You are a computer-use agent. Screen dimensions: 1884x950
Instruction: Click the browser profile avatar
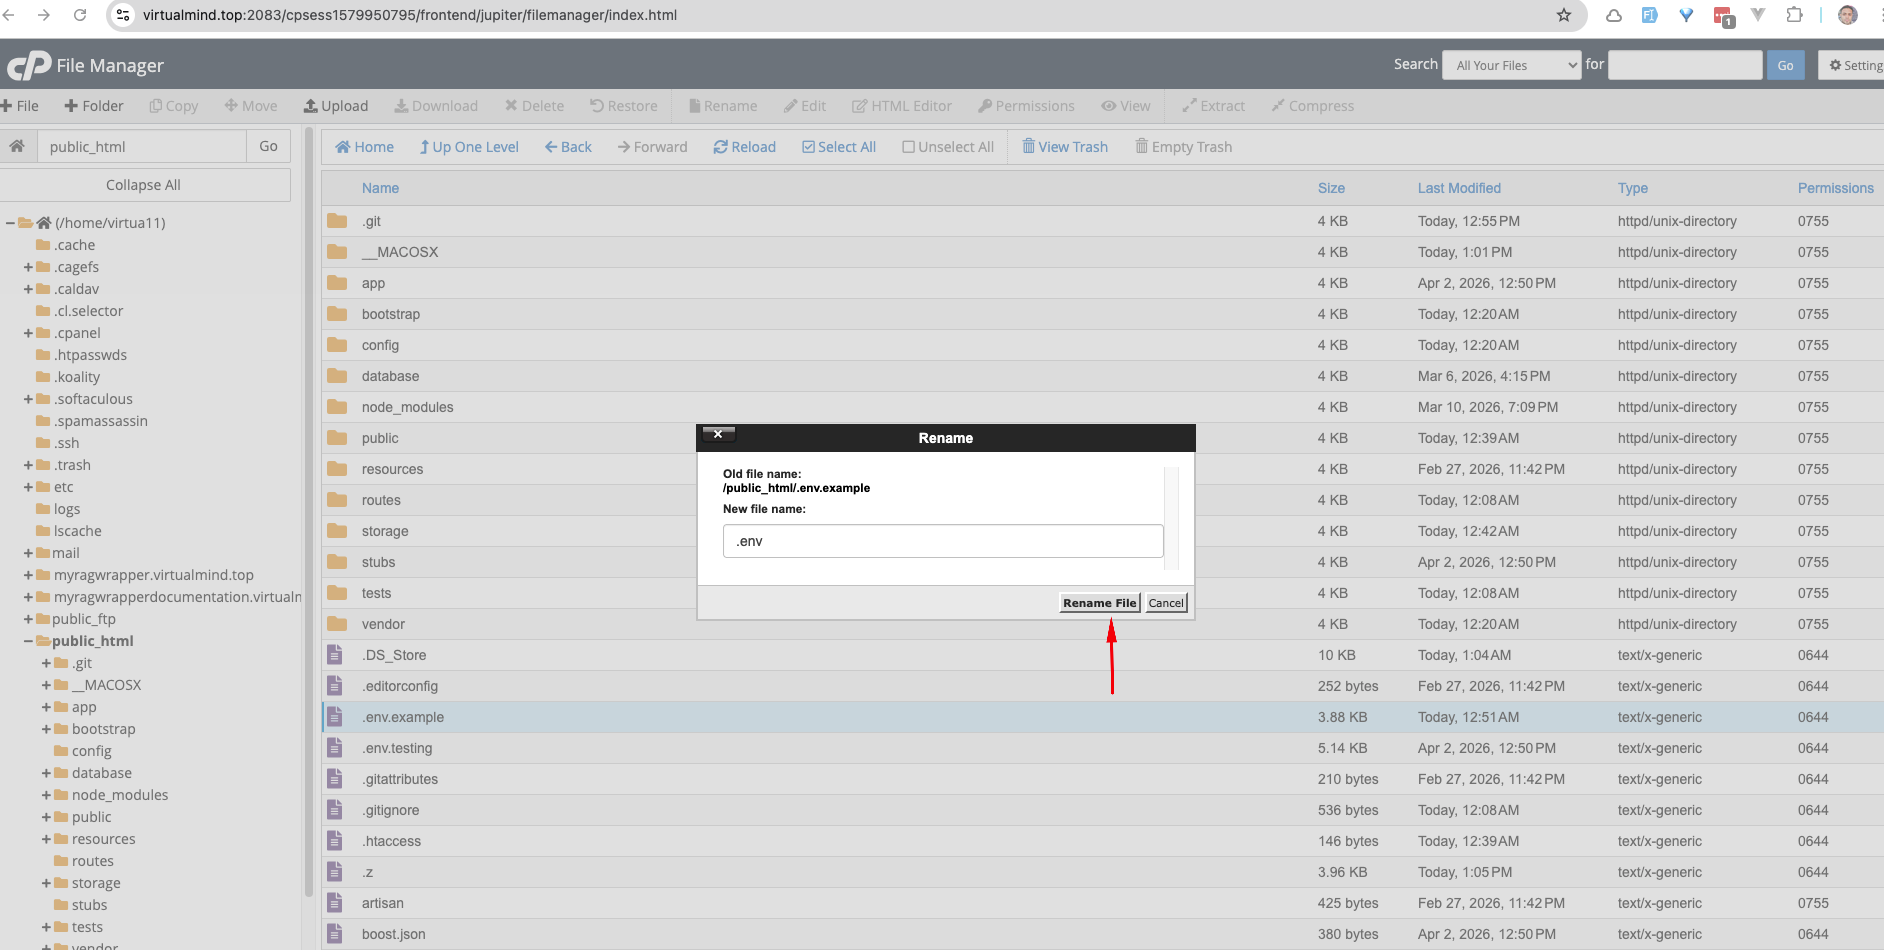[1848, 15]
